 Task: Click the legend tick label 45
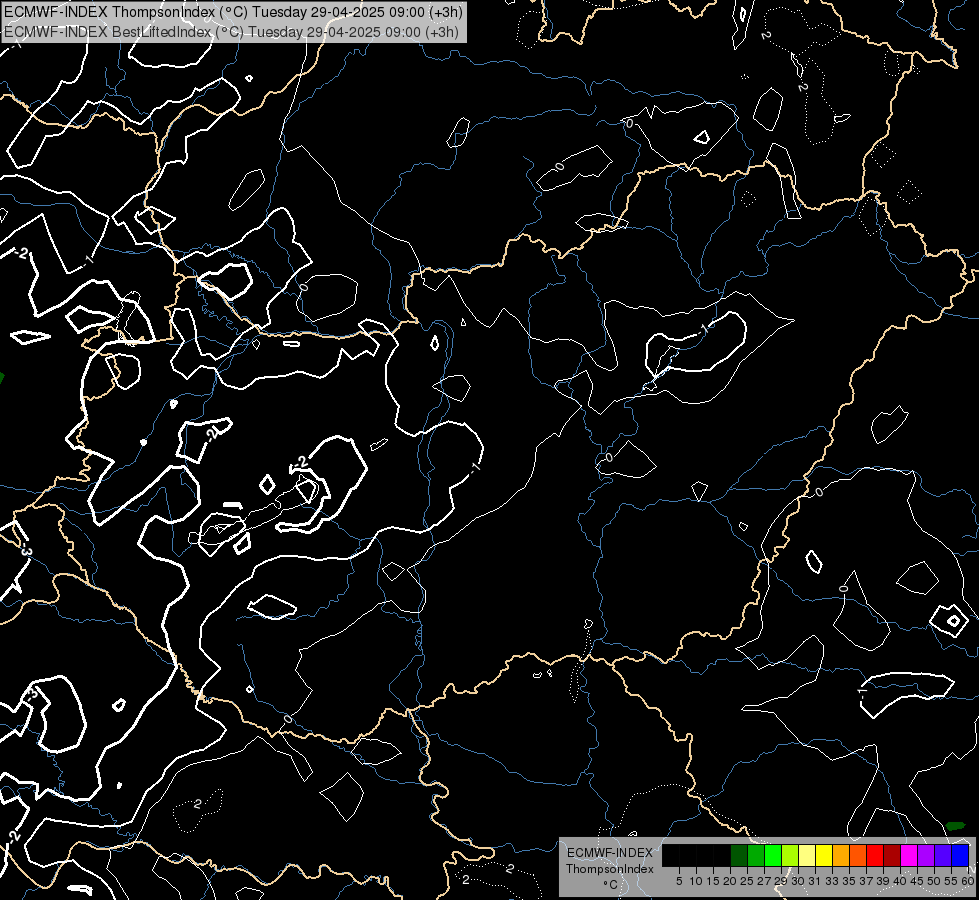917,881
